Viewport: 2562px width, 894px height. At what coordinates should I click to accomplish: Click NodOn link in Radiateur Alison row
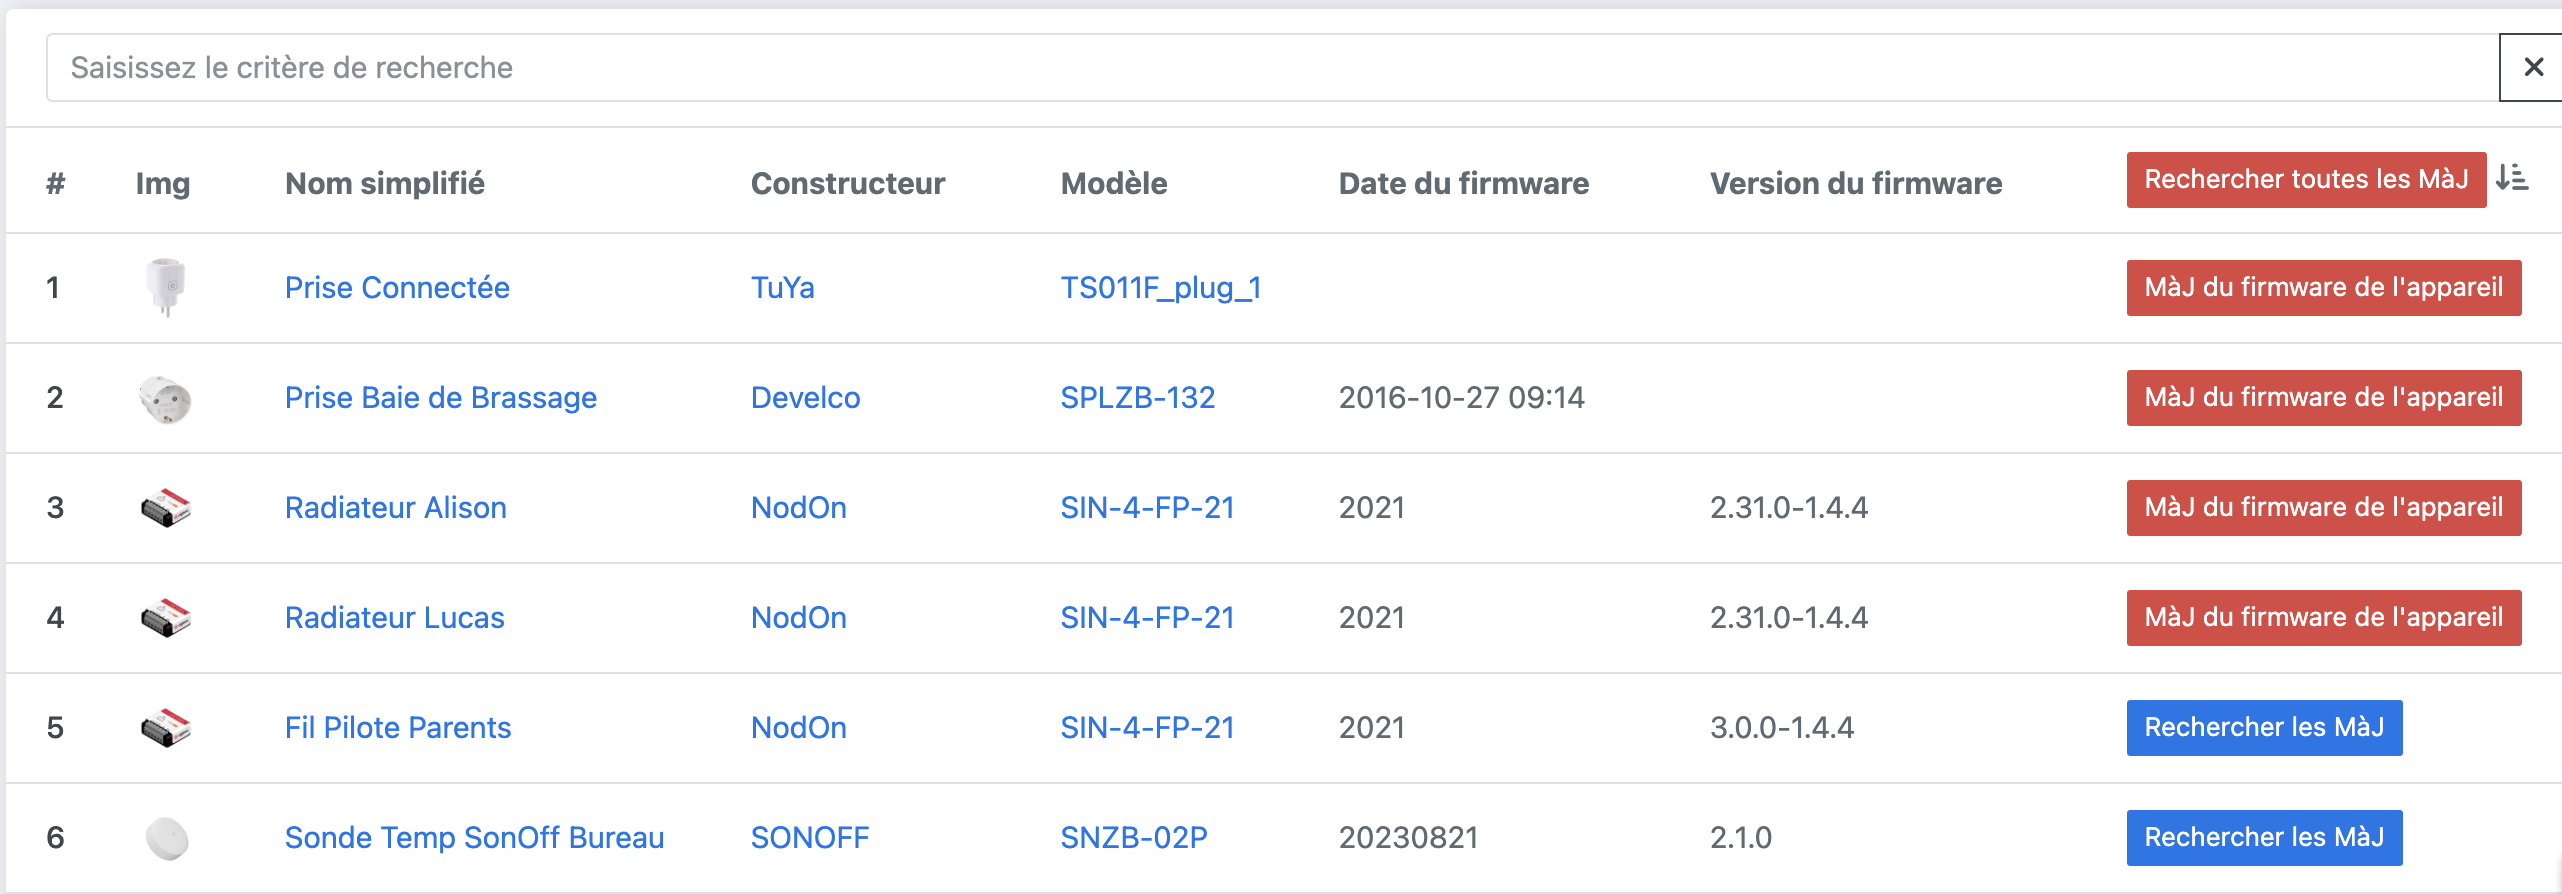pyautogui.click(x=798, y=508)
